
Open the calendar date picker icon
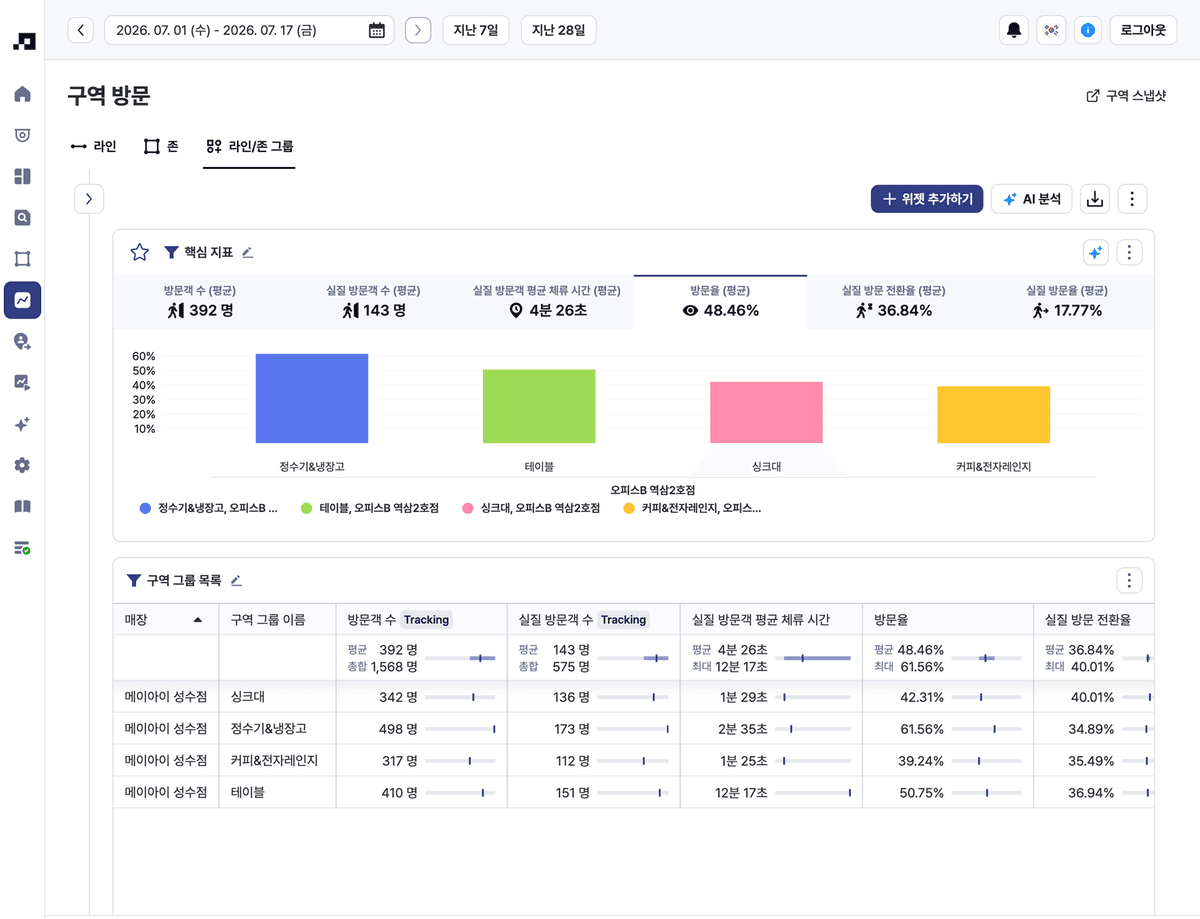coord(377,30)
